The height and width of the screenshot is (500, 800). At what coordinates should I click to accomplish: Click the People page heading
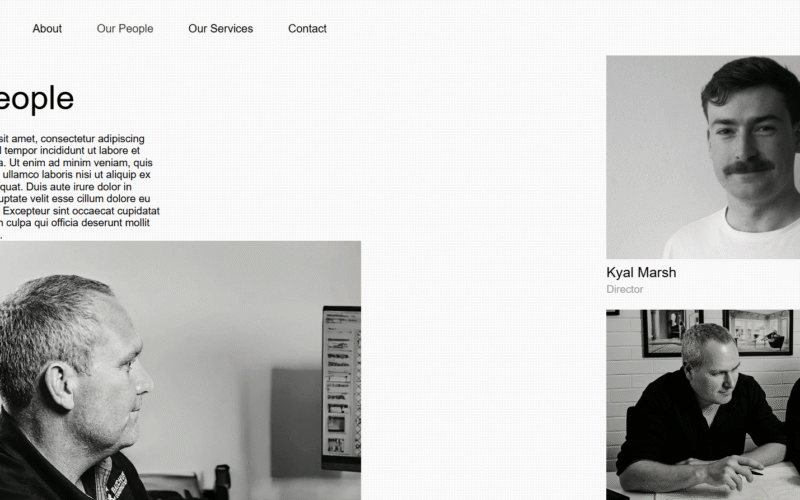37,98
